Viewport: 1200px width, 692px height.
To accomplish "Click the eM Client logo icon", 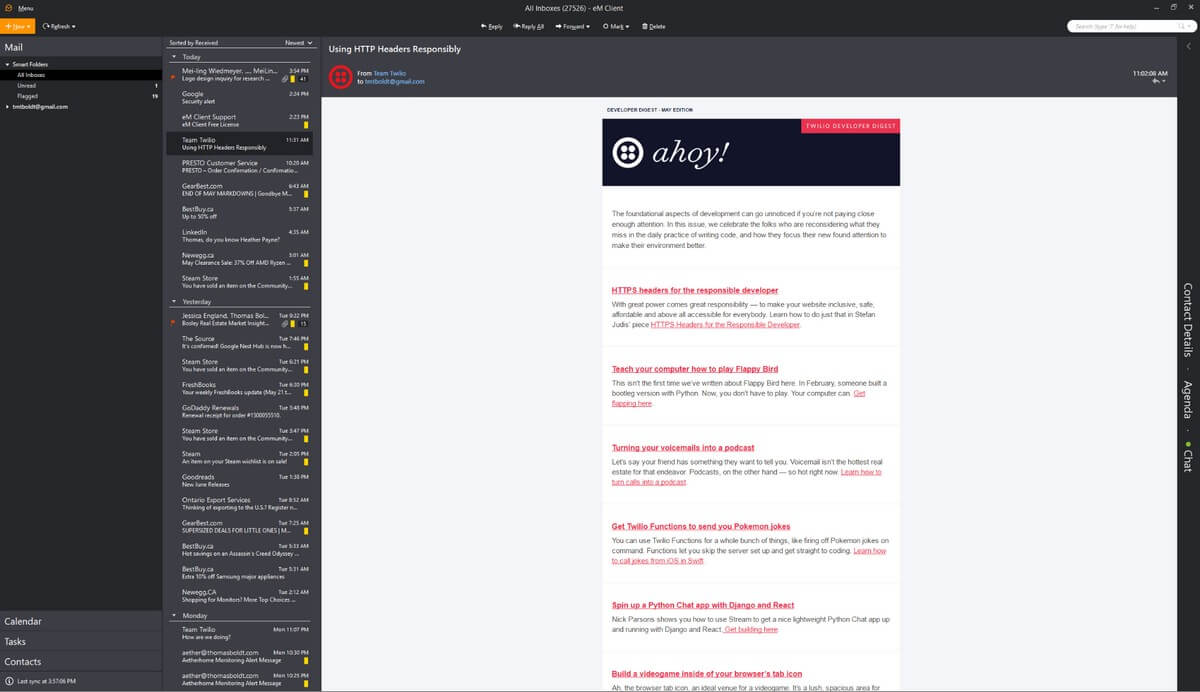I will [x=8, y=8].
